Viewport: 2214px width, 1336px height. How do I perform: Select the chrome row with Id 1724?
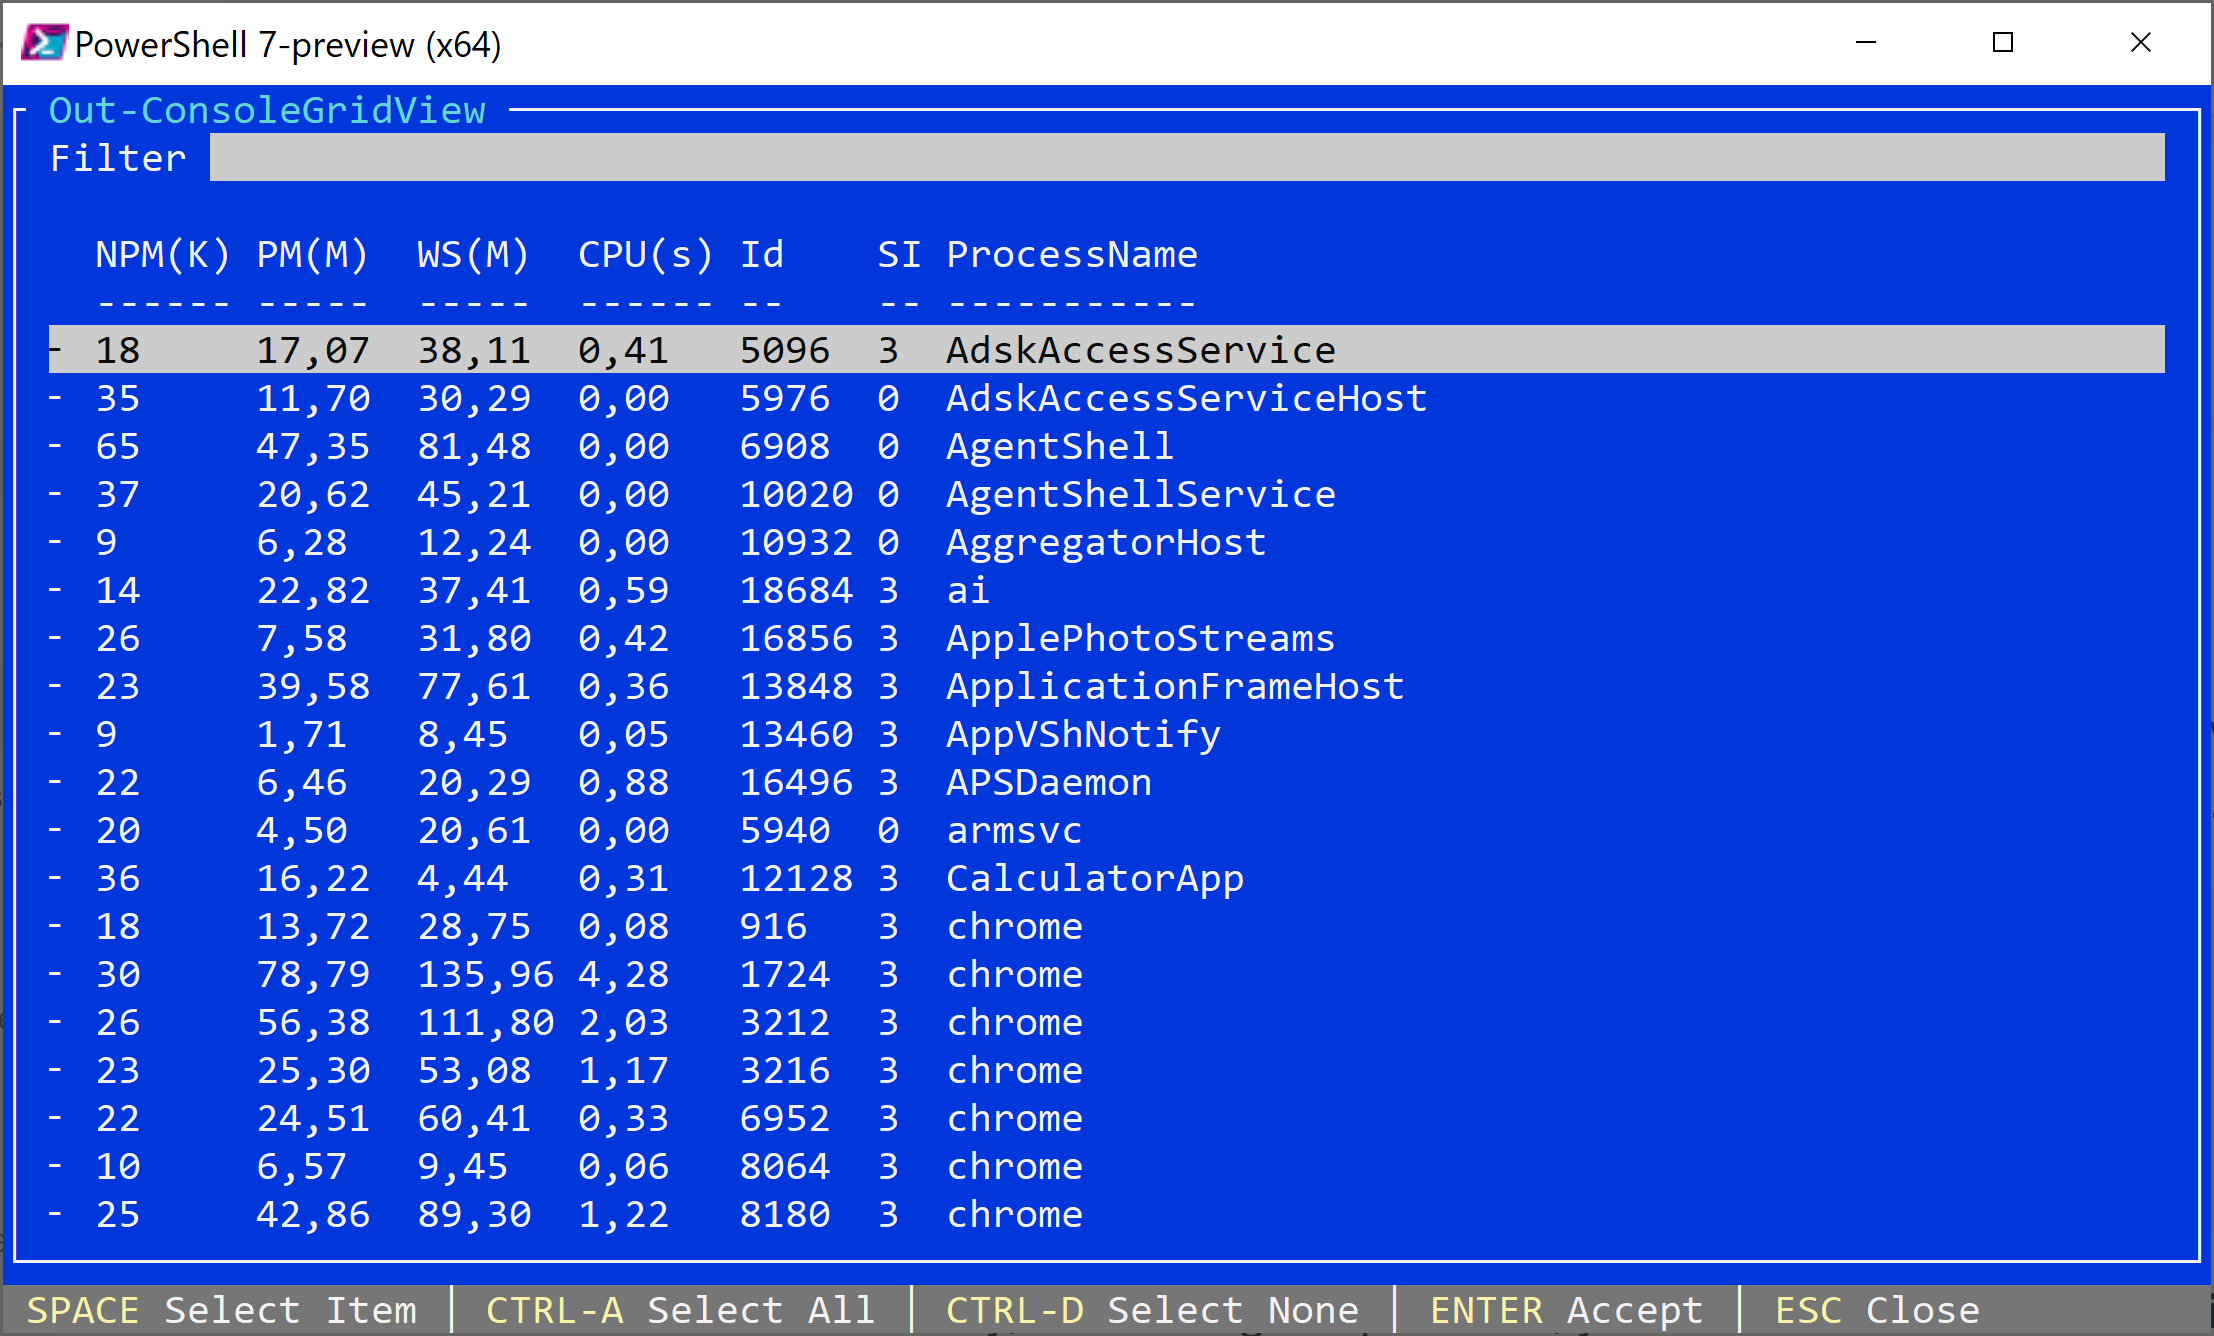click(x=1014, y=975)
